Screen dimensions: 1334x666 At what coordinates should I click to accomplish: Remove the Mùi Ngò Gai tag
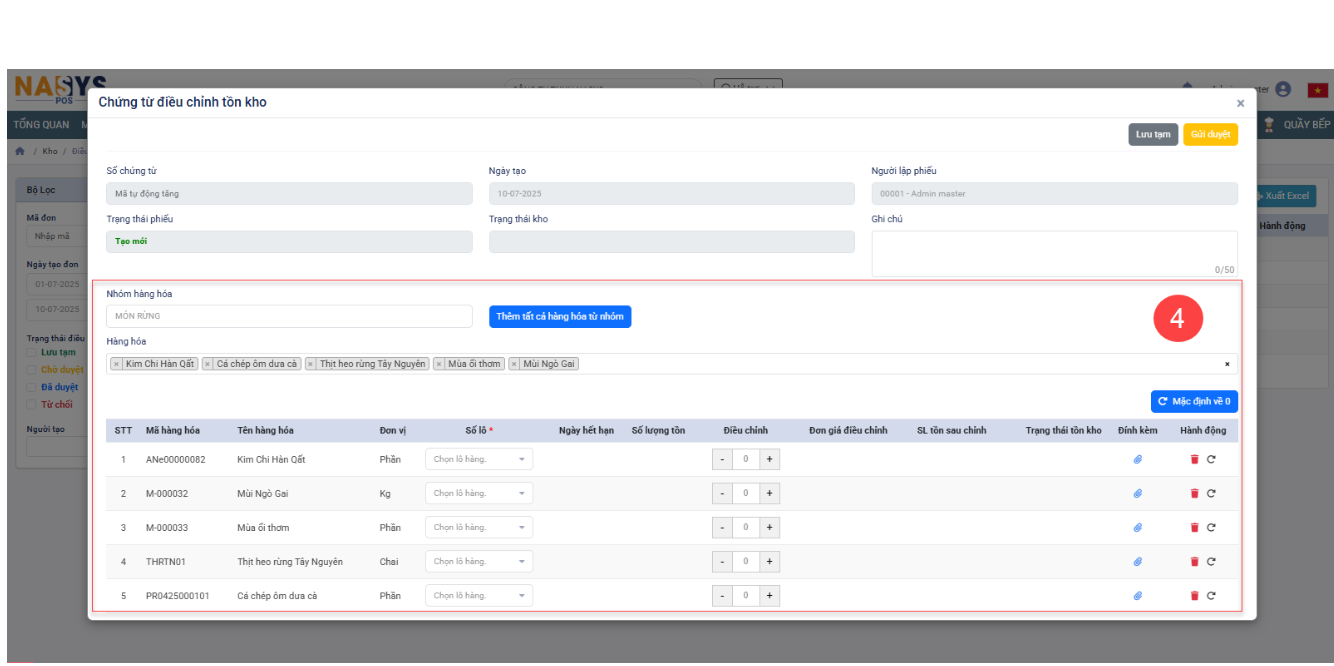click(x=514, y=364)
